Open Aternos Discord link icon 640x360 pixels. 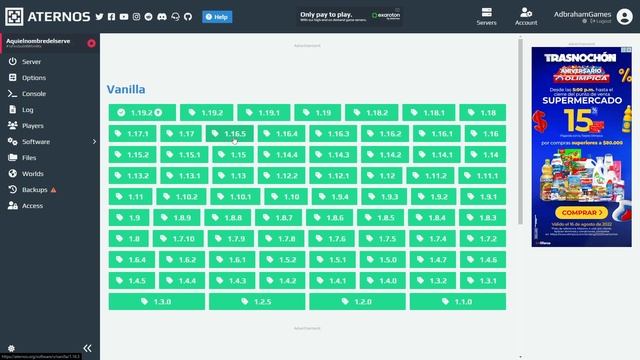tap(162, 17)
